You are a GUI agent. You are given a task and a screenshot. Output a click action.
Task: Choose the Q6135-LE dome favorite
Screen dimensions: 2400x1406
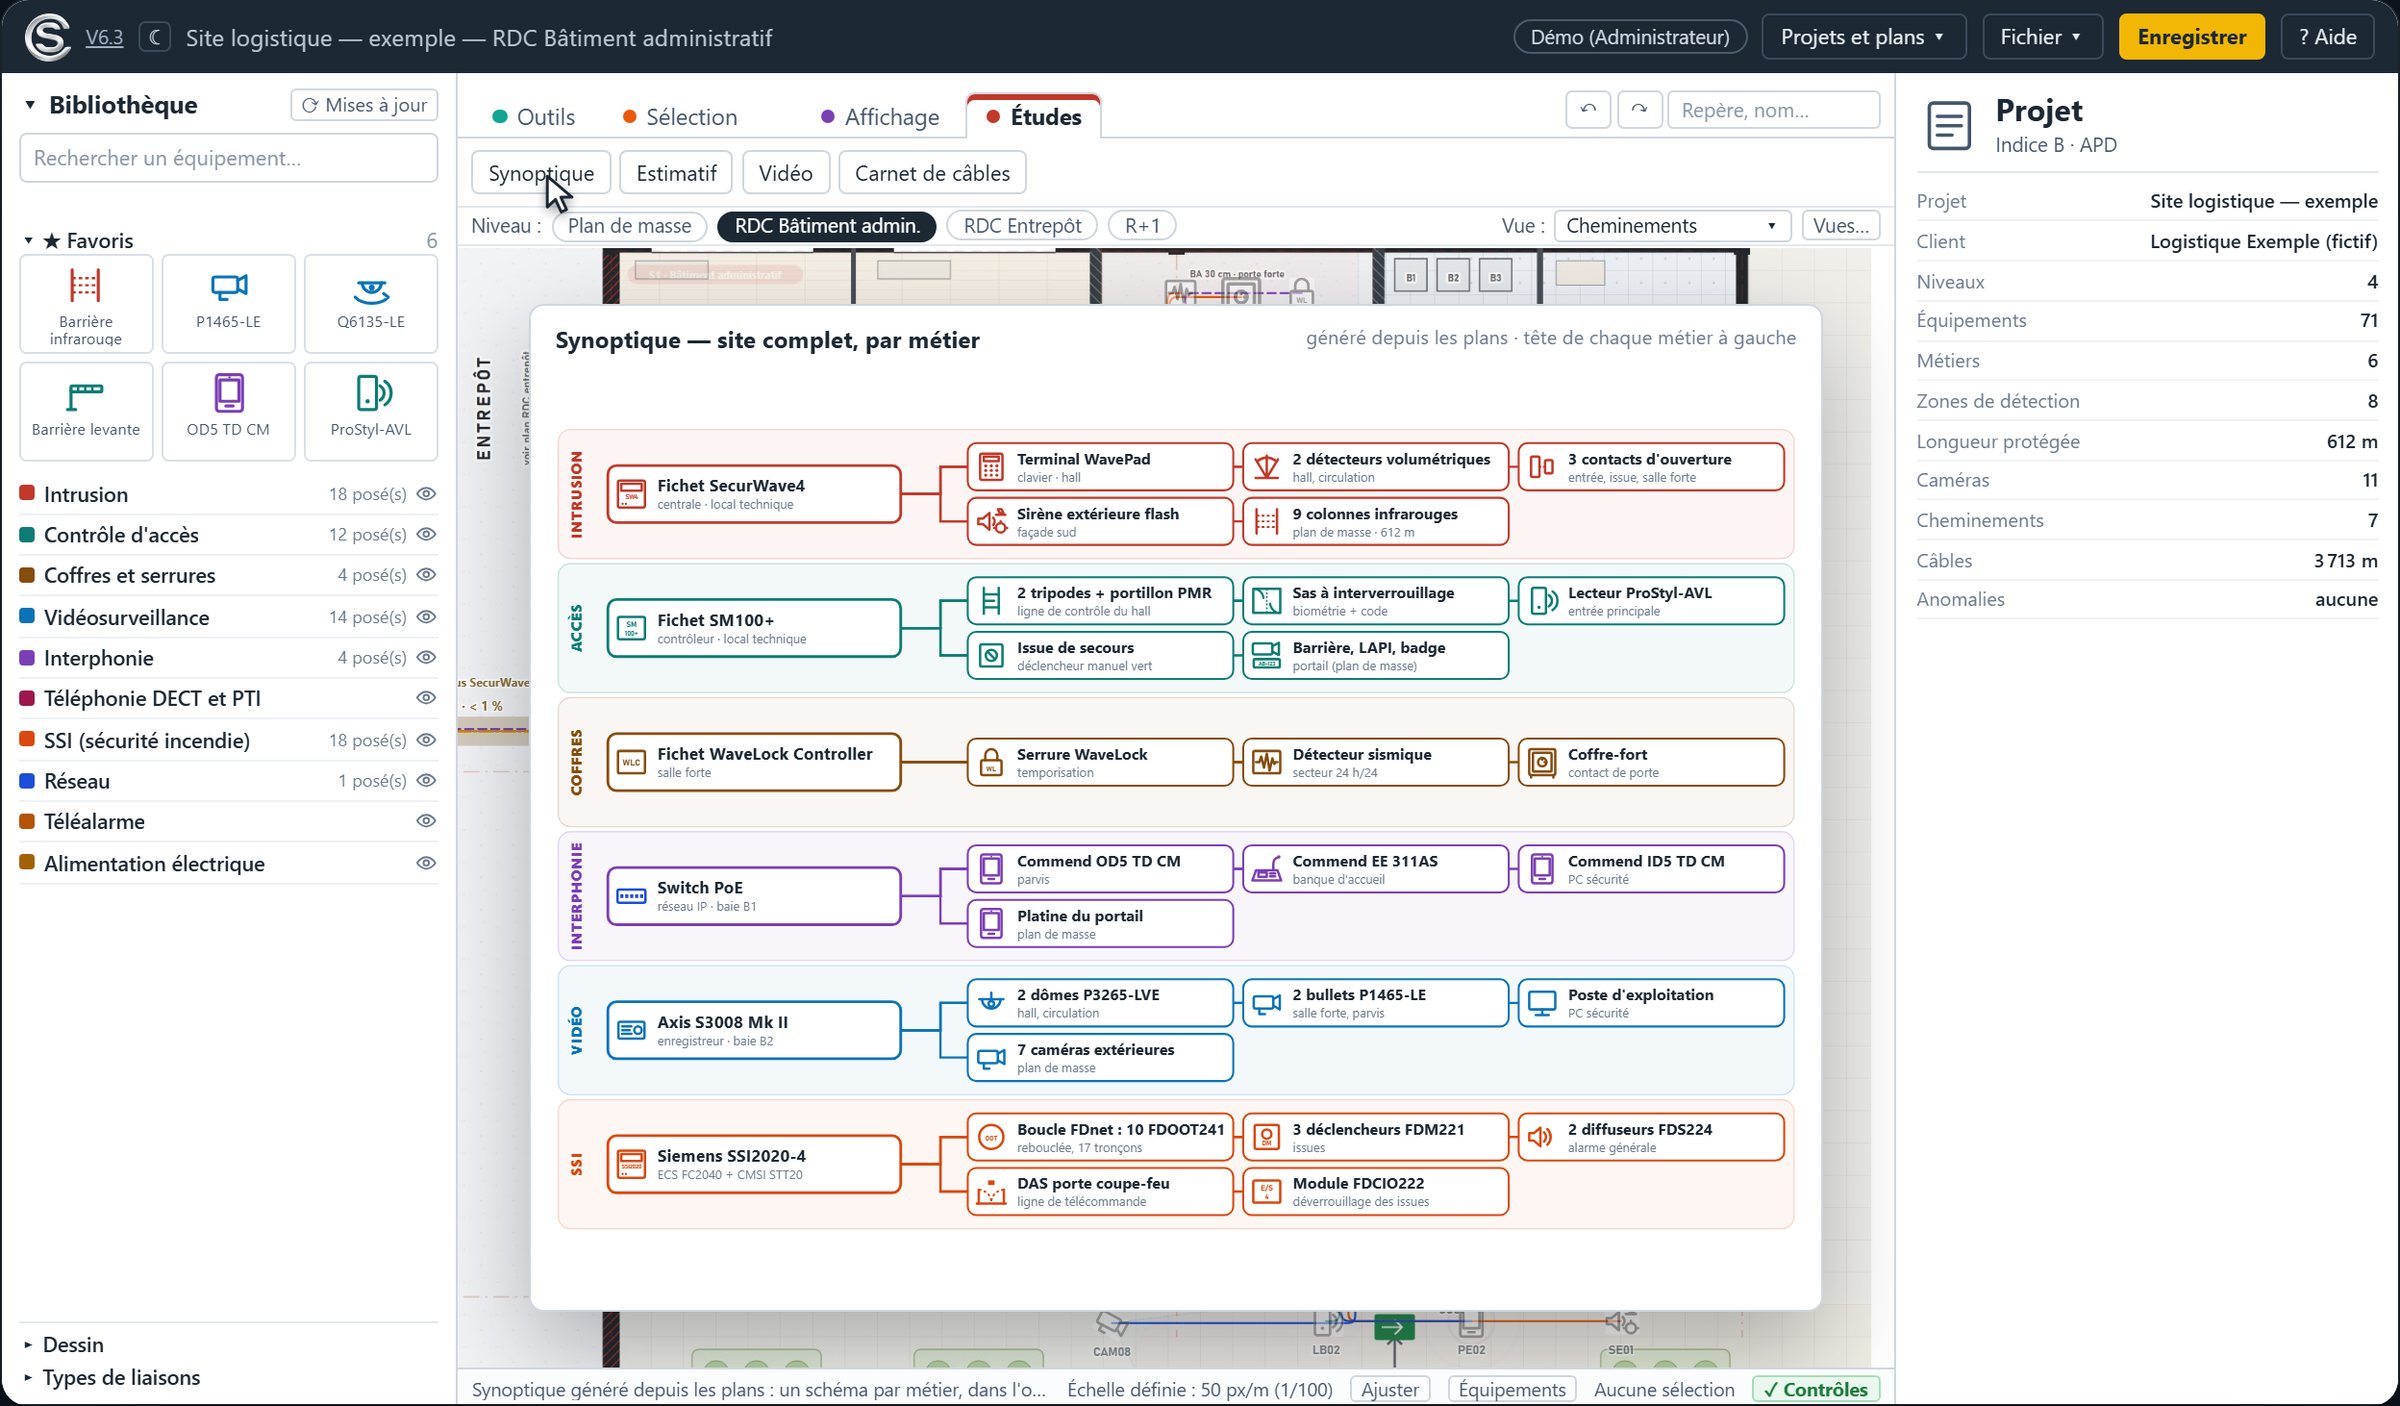click(370, 303)
